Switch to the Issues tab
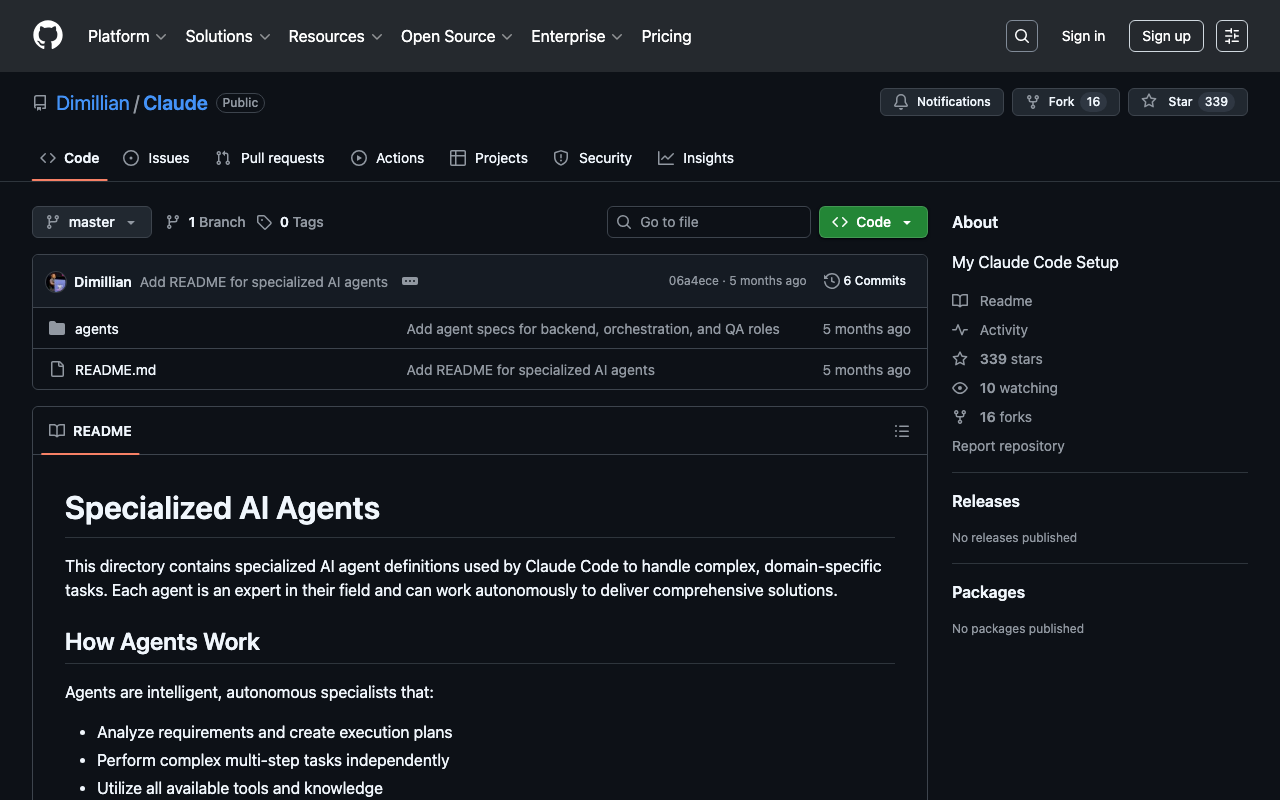Screen dimensions: 1280x800 (157, 158)
